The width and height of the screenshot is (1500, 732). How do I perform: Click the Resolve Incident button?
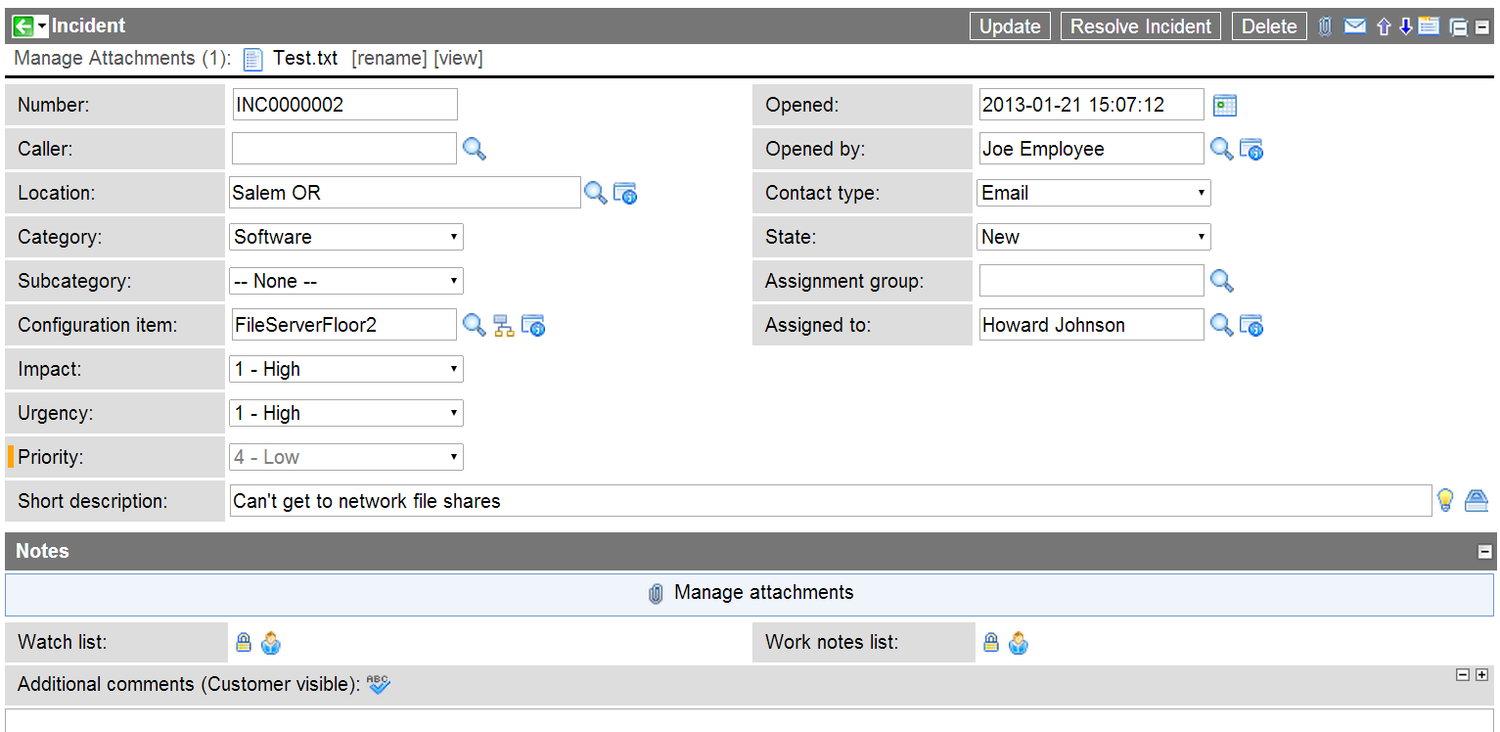click(x=1140, y=26)
